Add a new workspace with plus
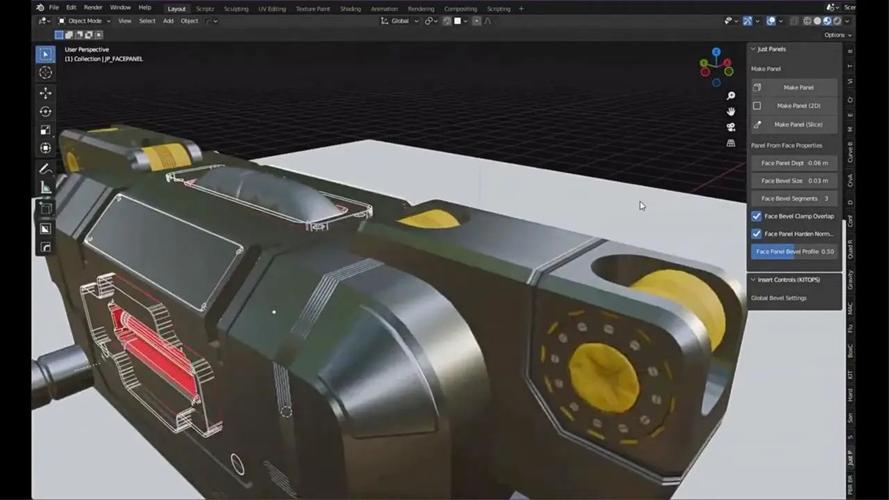889x500 pixels. pos(521,9)
